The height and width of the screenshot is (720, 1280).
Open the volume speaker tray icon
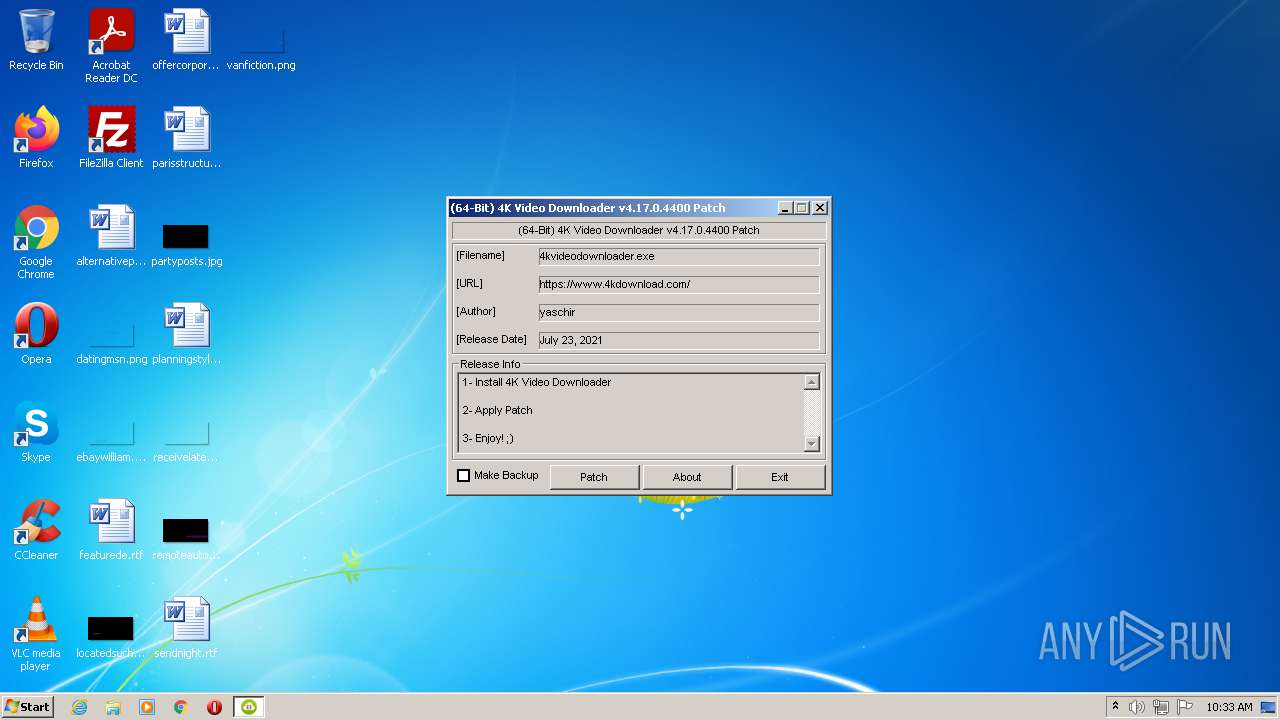pyautogui.click(x=1137, y=707)
